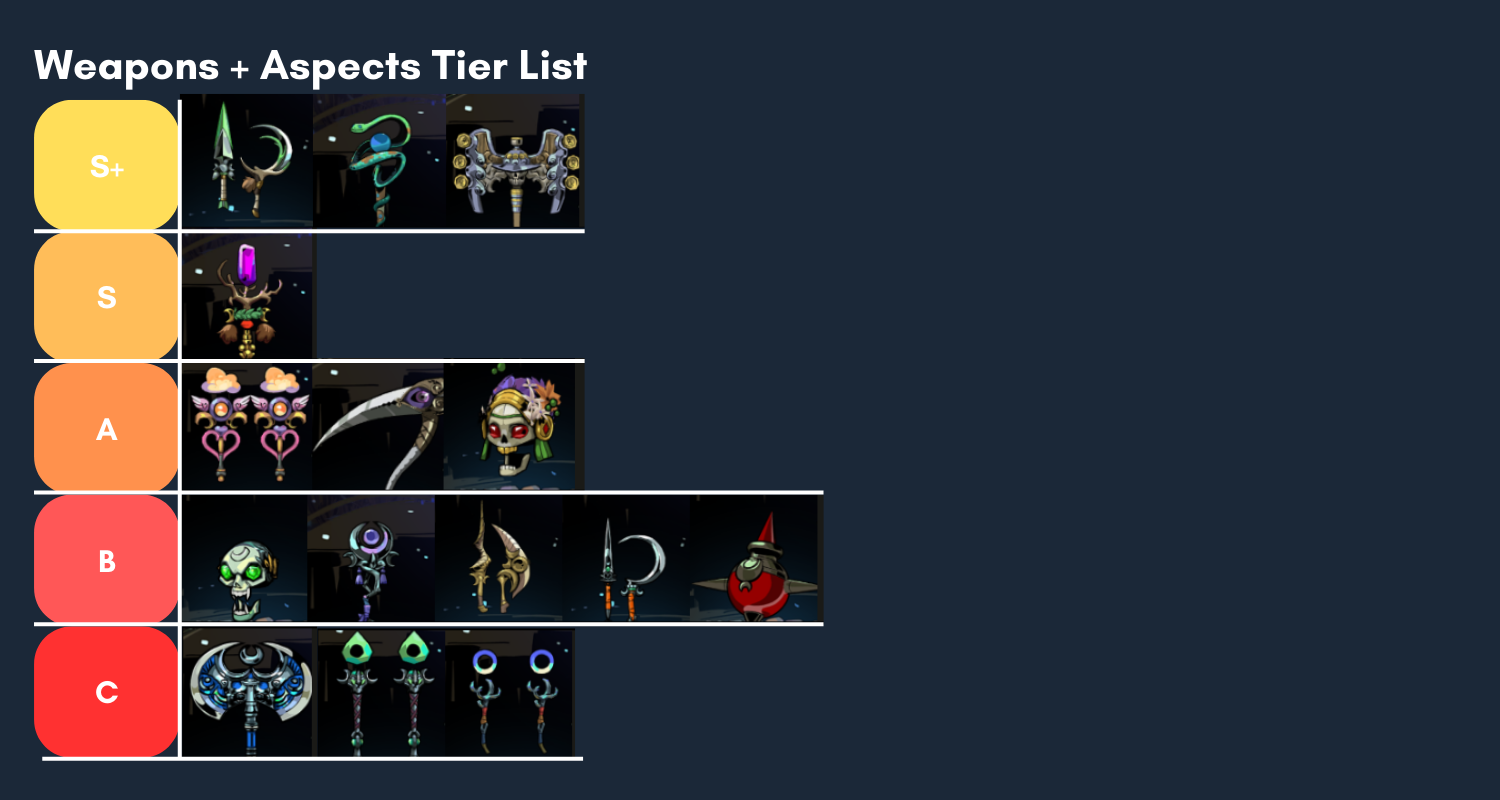Select the purple crystal antler torch in S
1500x800 pixels.
click(248, 296)
